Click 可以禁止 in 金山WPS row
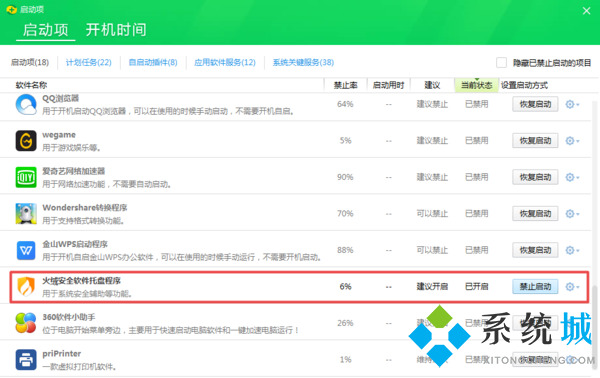The image size is (600, 378). 432,250
